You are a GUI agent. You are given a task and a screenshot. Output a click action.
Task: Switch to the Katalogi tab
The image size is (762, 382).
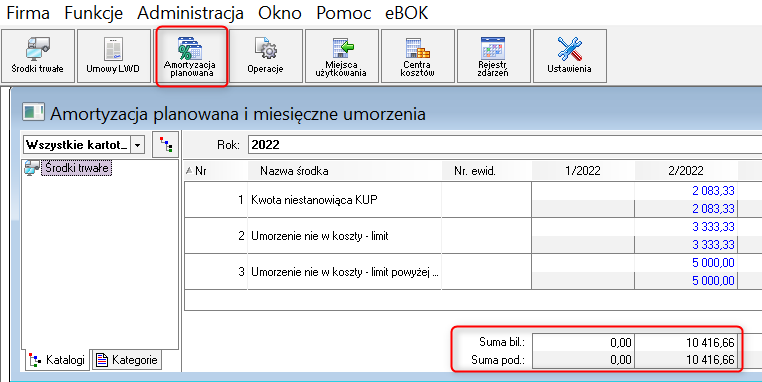coord(57,360)
